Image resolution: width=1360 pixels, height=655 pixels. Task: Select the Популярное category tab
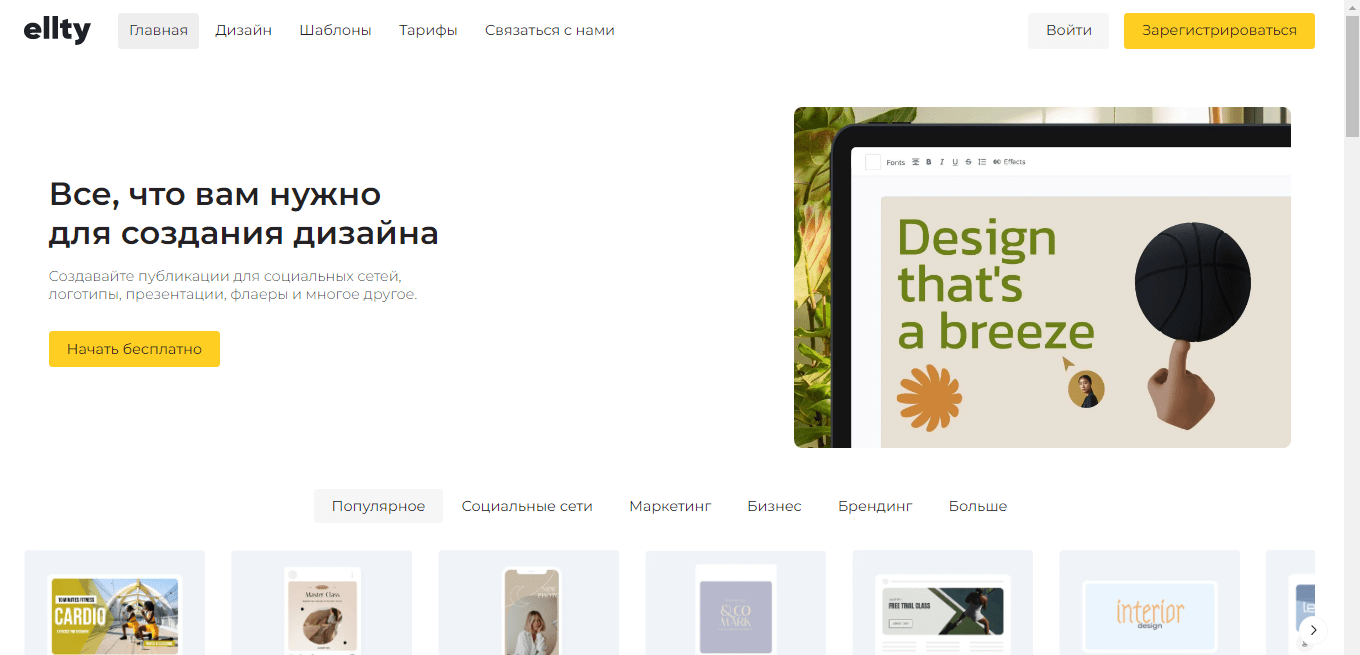(378, 506)
